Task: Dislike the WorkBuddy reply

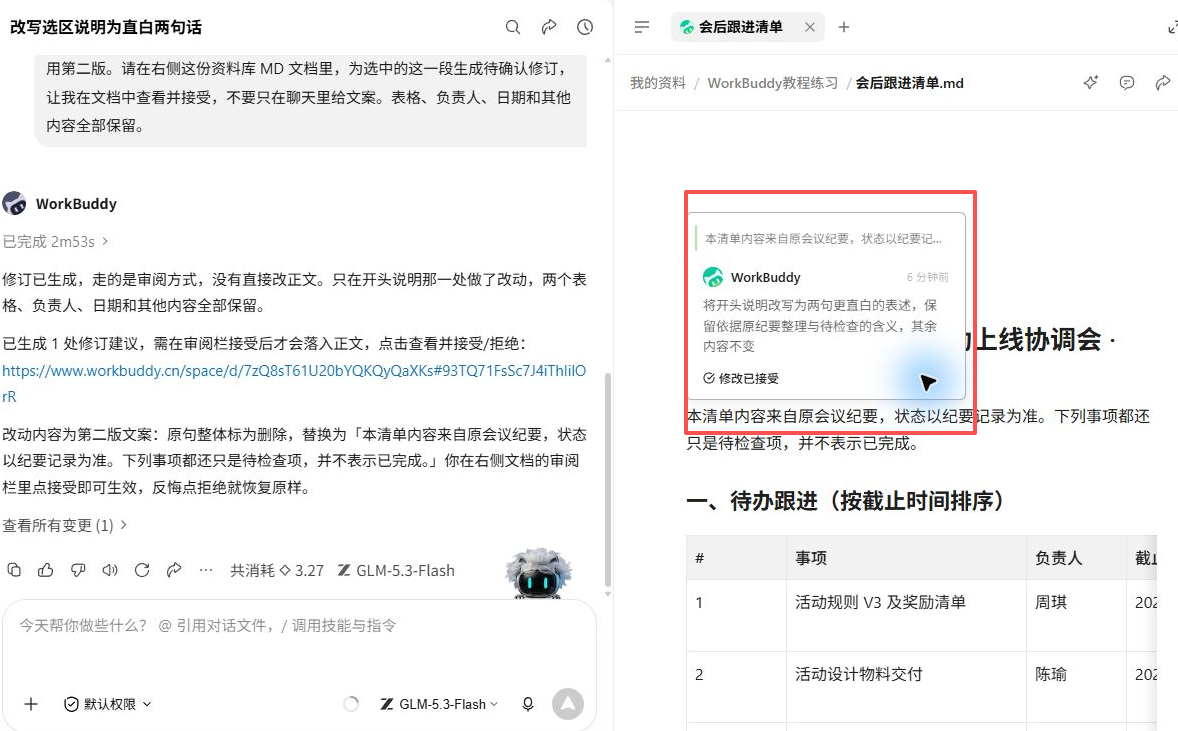Action: [78, 570]
